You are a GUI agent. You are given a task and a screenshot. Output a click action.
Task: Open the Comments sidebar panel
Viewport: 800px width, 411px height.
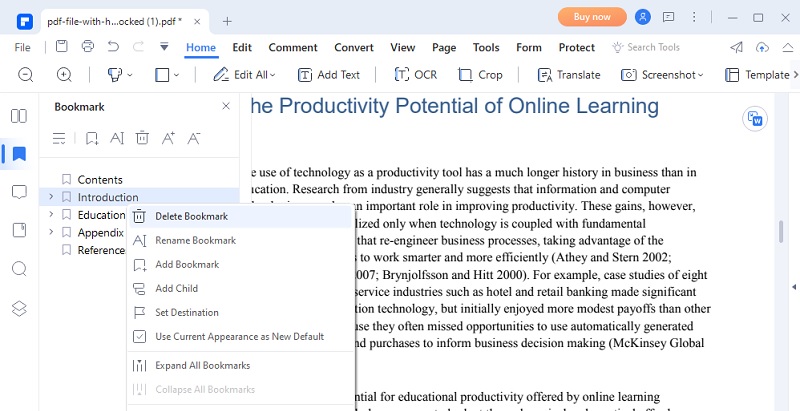(x=19, y=192)
